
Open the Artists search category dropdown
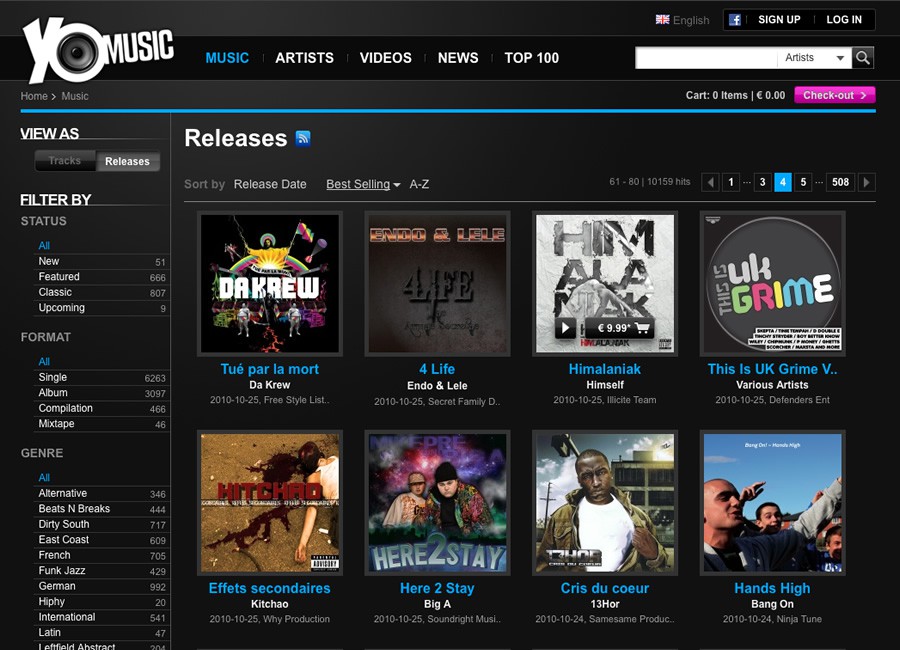pos(814,57)
